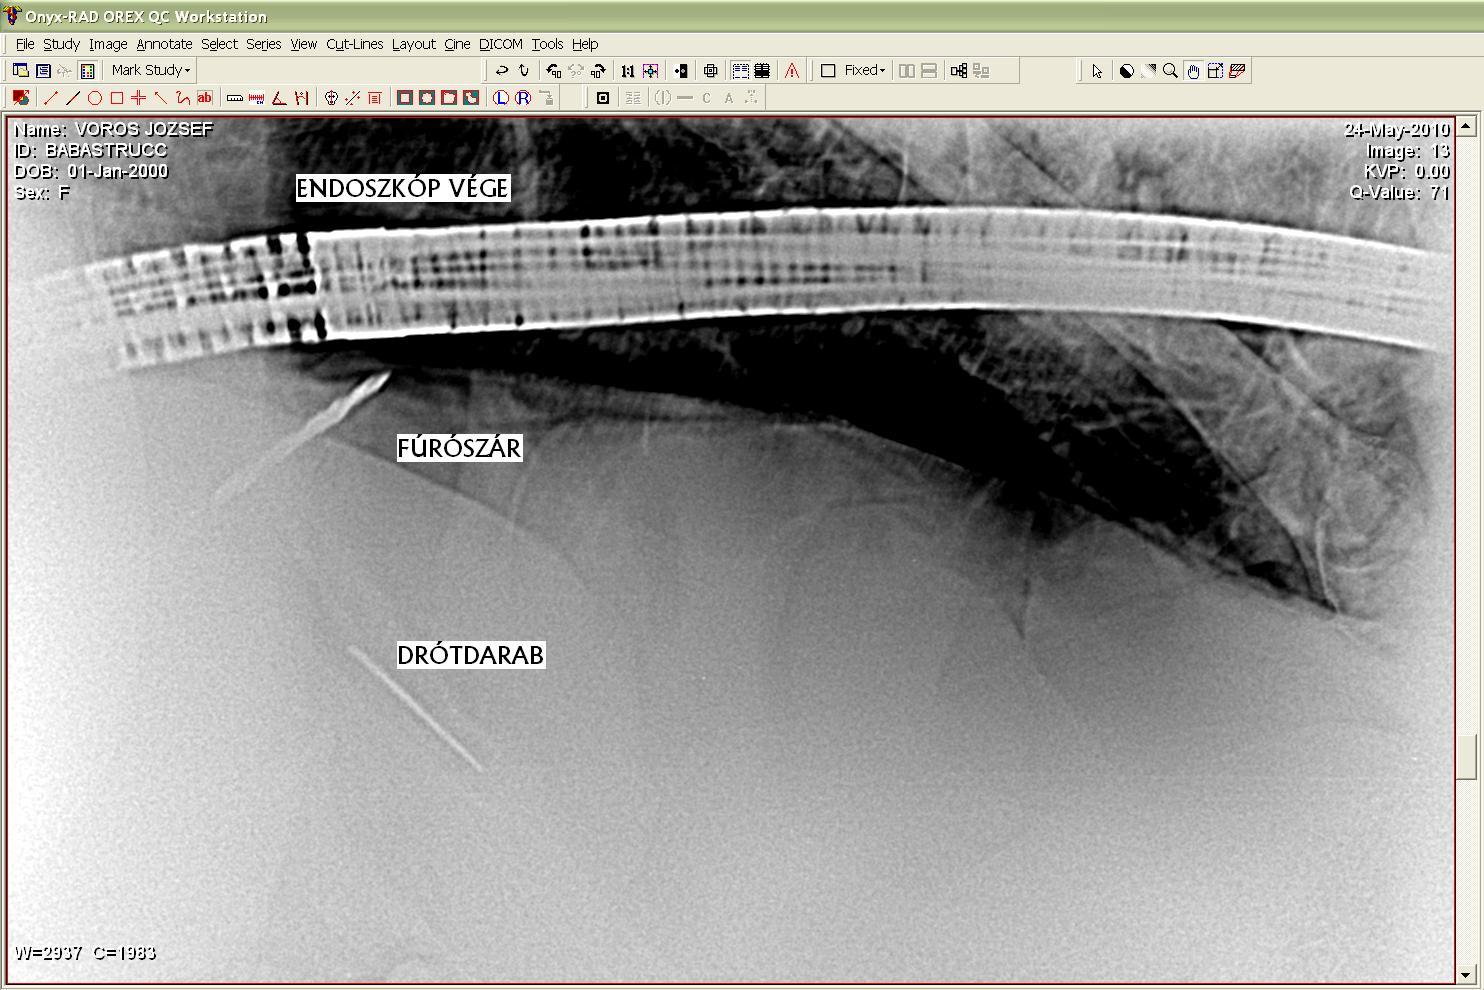1484x990 pixels.
Task: Click the region zoom box icon
Action: (1215, 71)
